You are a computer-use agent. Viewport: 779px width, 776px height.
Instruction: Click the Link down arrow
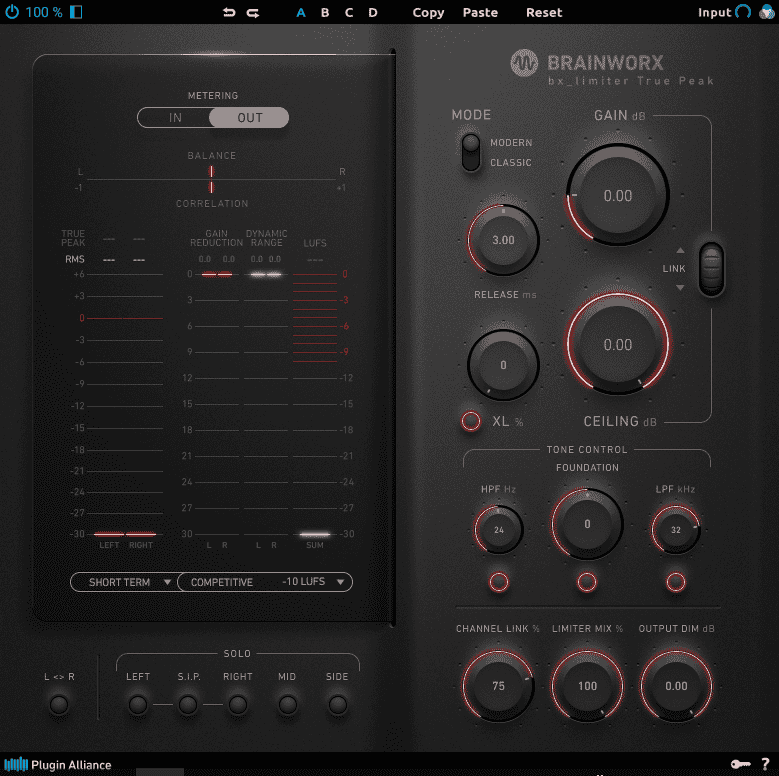click(x=680, y=288)
